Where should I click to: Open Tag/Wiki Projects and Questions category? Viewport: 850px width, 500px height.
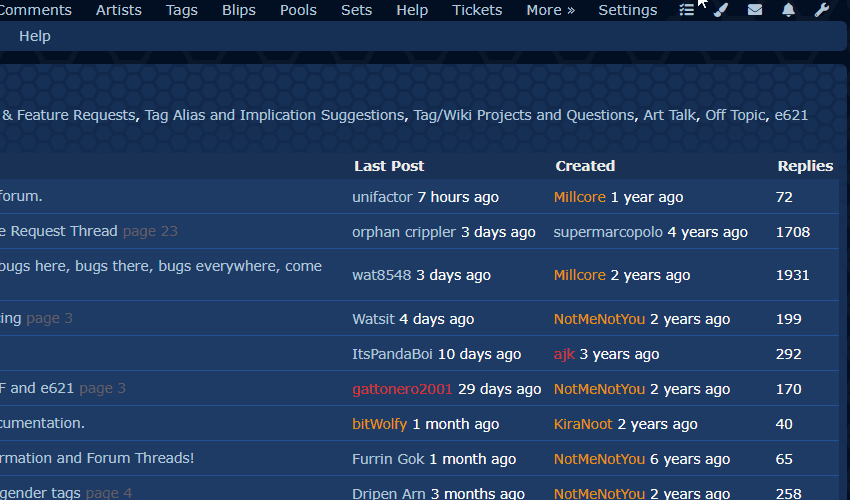pyautogui.click(x=523, y=115)
